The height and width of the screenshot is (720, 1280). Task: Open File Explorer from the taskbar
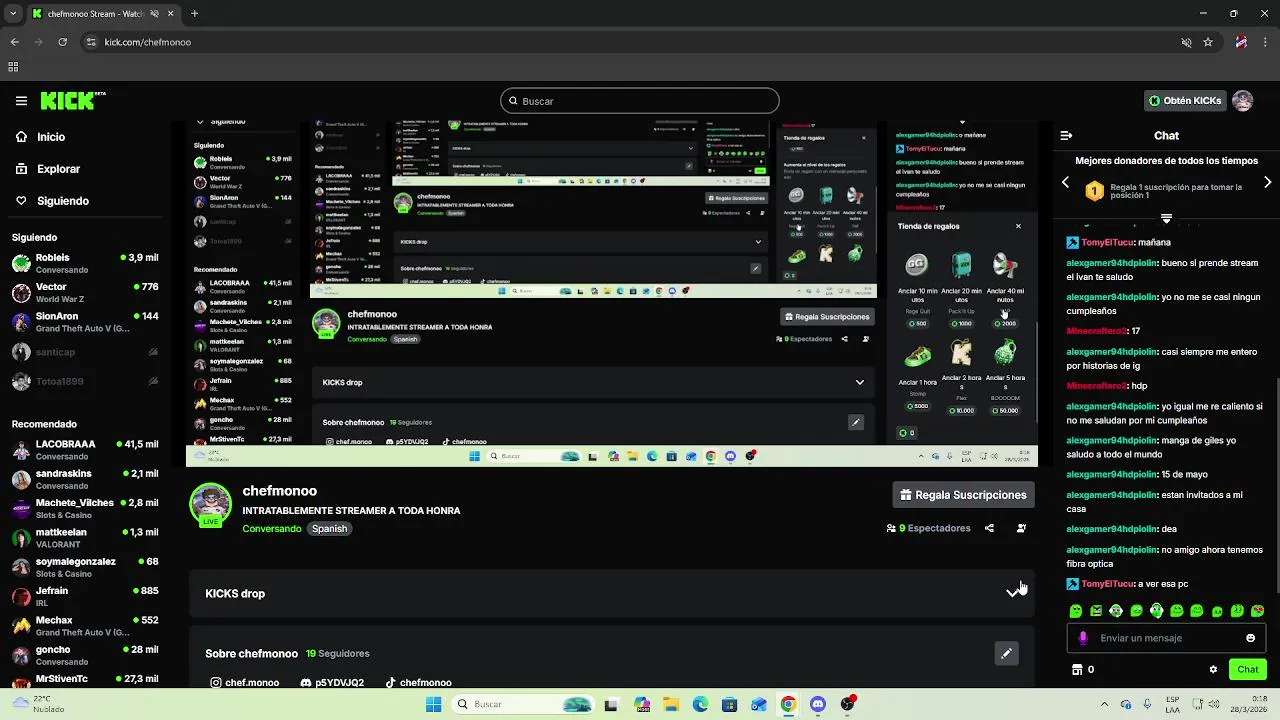point(670,705)
